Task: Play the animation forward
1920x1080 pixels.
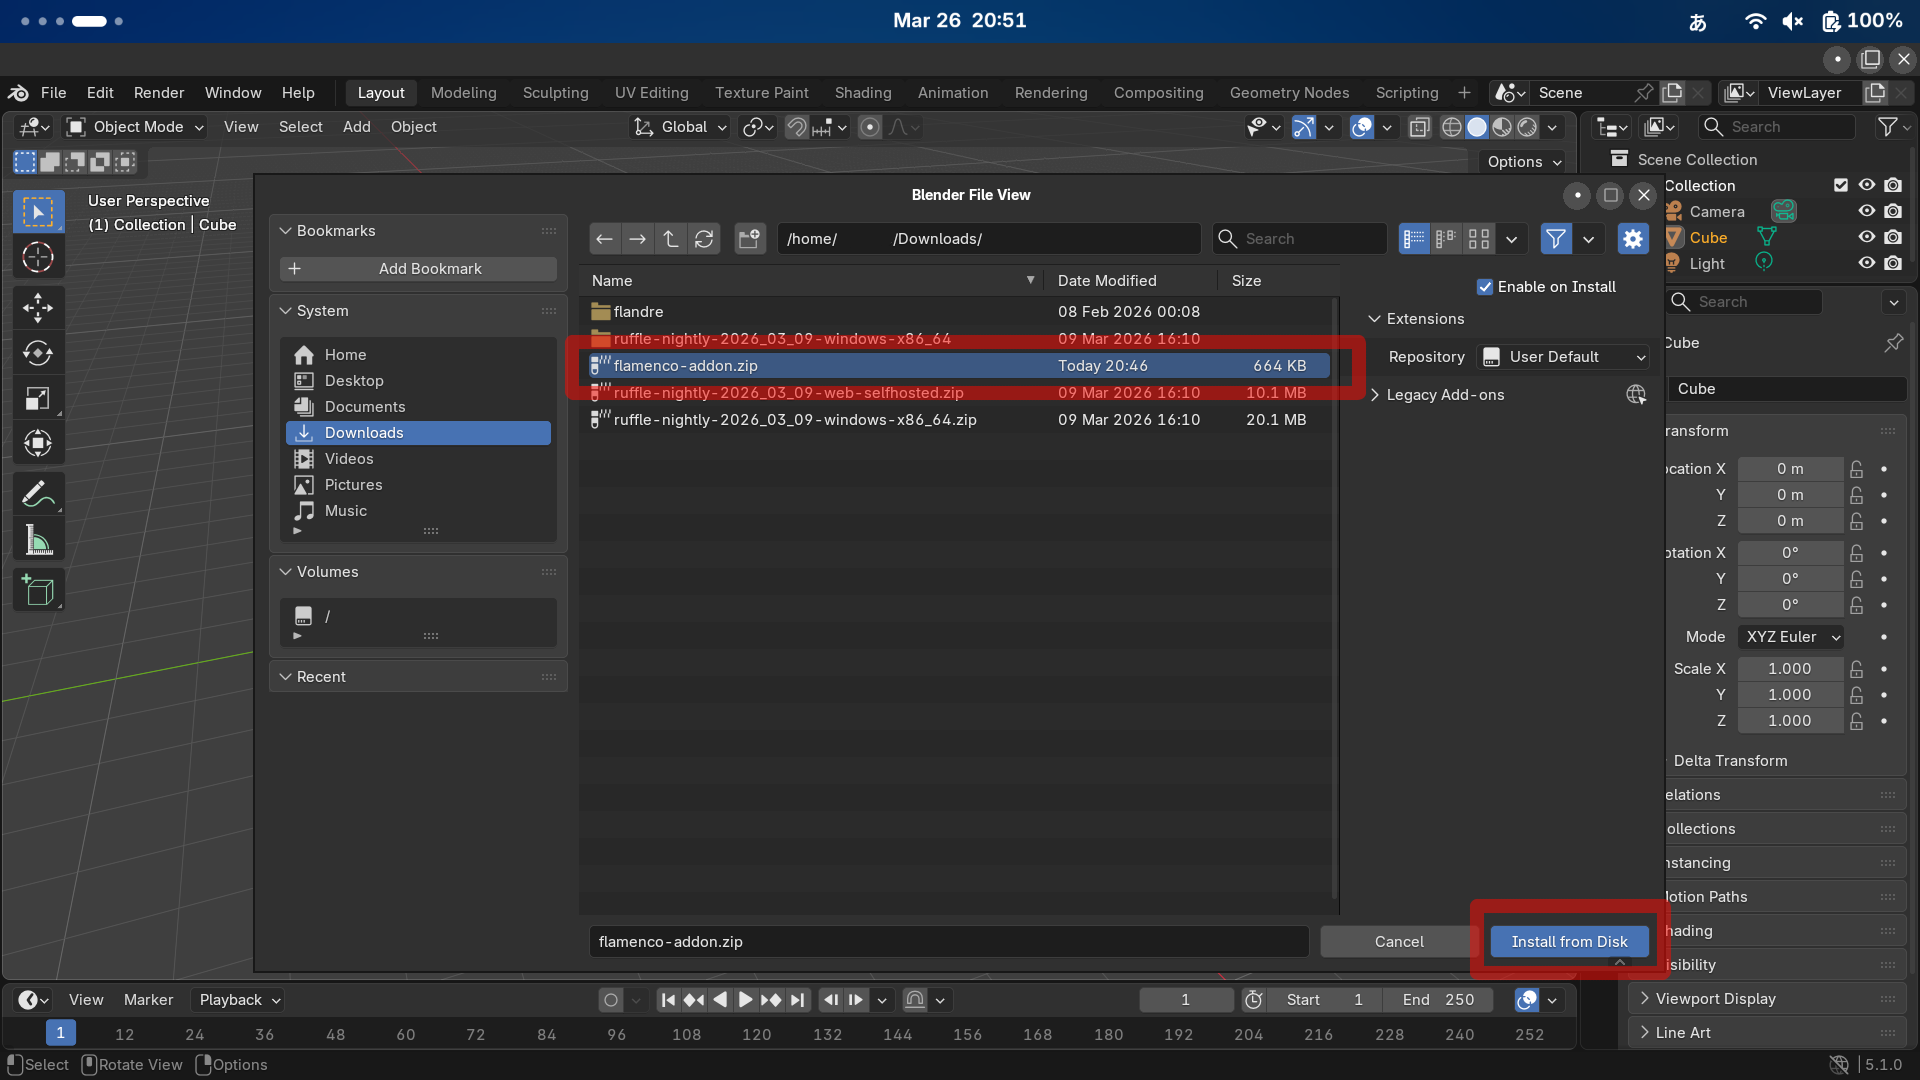Action: pyautogui.click(x=745, y=1000)
